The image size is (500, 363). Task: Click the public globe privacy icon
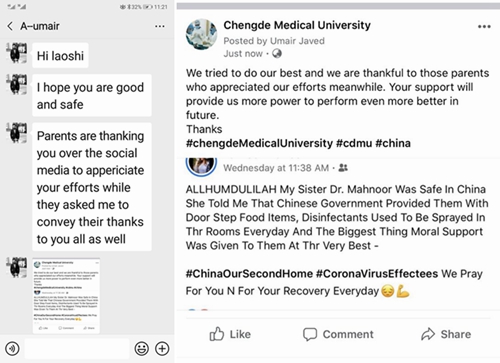tap(277, 53)
